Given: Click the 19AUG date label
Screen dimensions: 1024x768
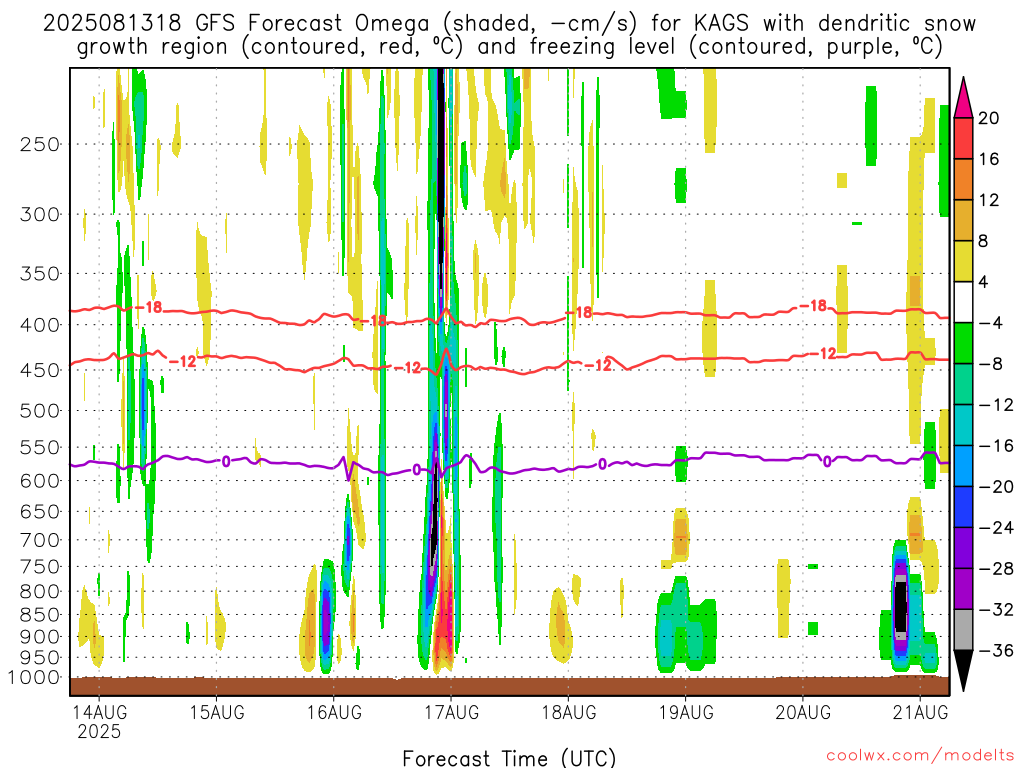Looking at the screenshot, I should pos(686,712).
